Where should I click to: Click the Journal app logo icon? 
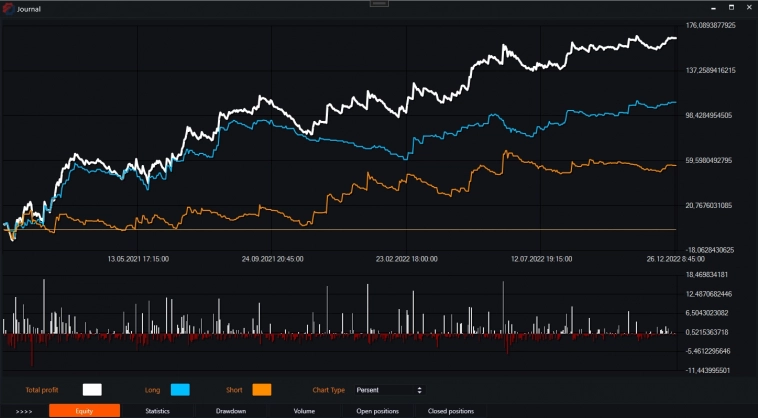pos(8,8)
